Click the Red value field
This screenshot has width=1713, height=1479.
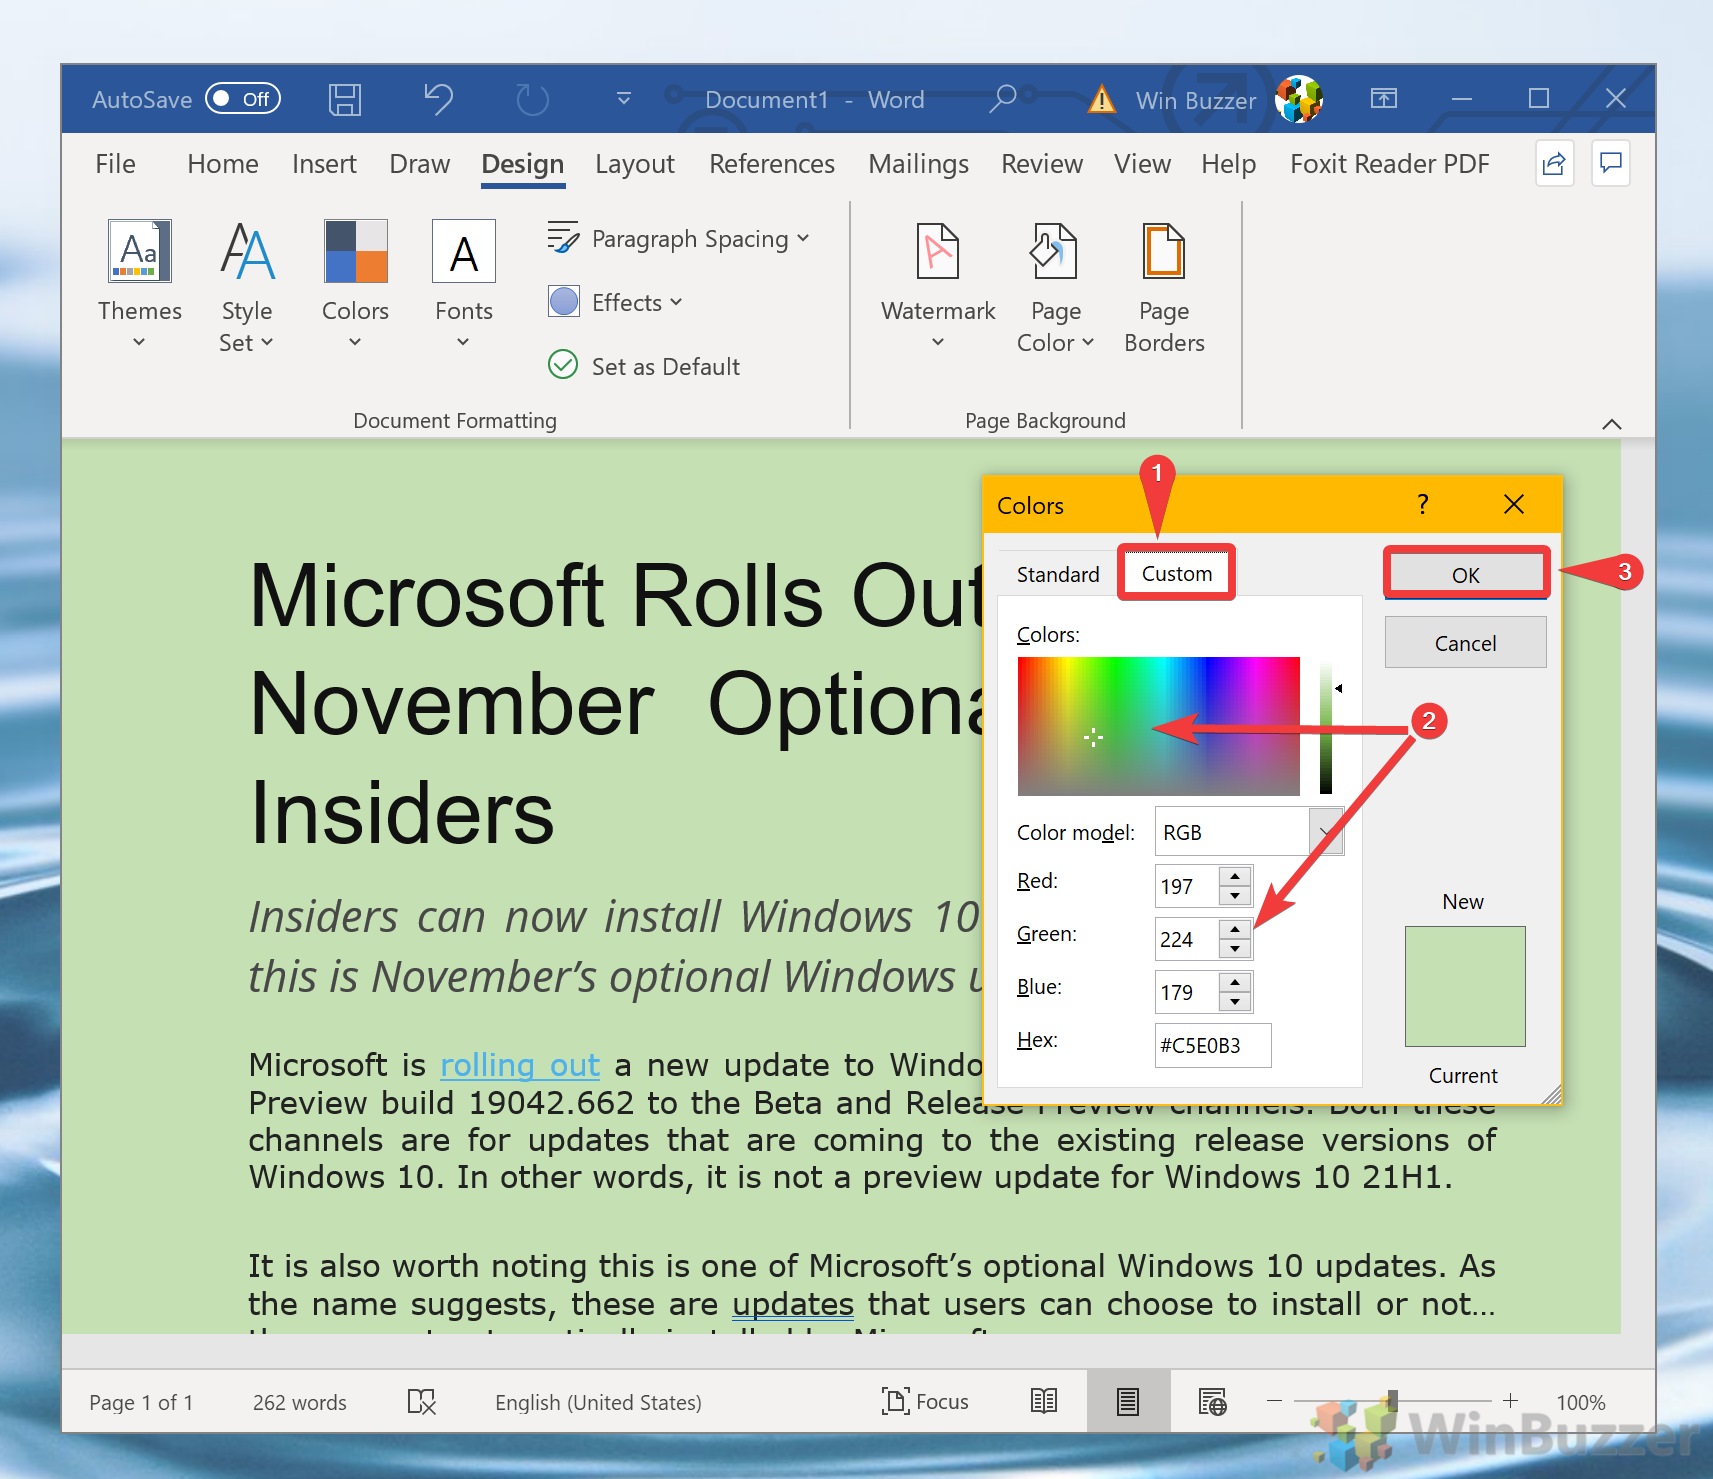pos(1187,886)
